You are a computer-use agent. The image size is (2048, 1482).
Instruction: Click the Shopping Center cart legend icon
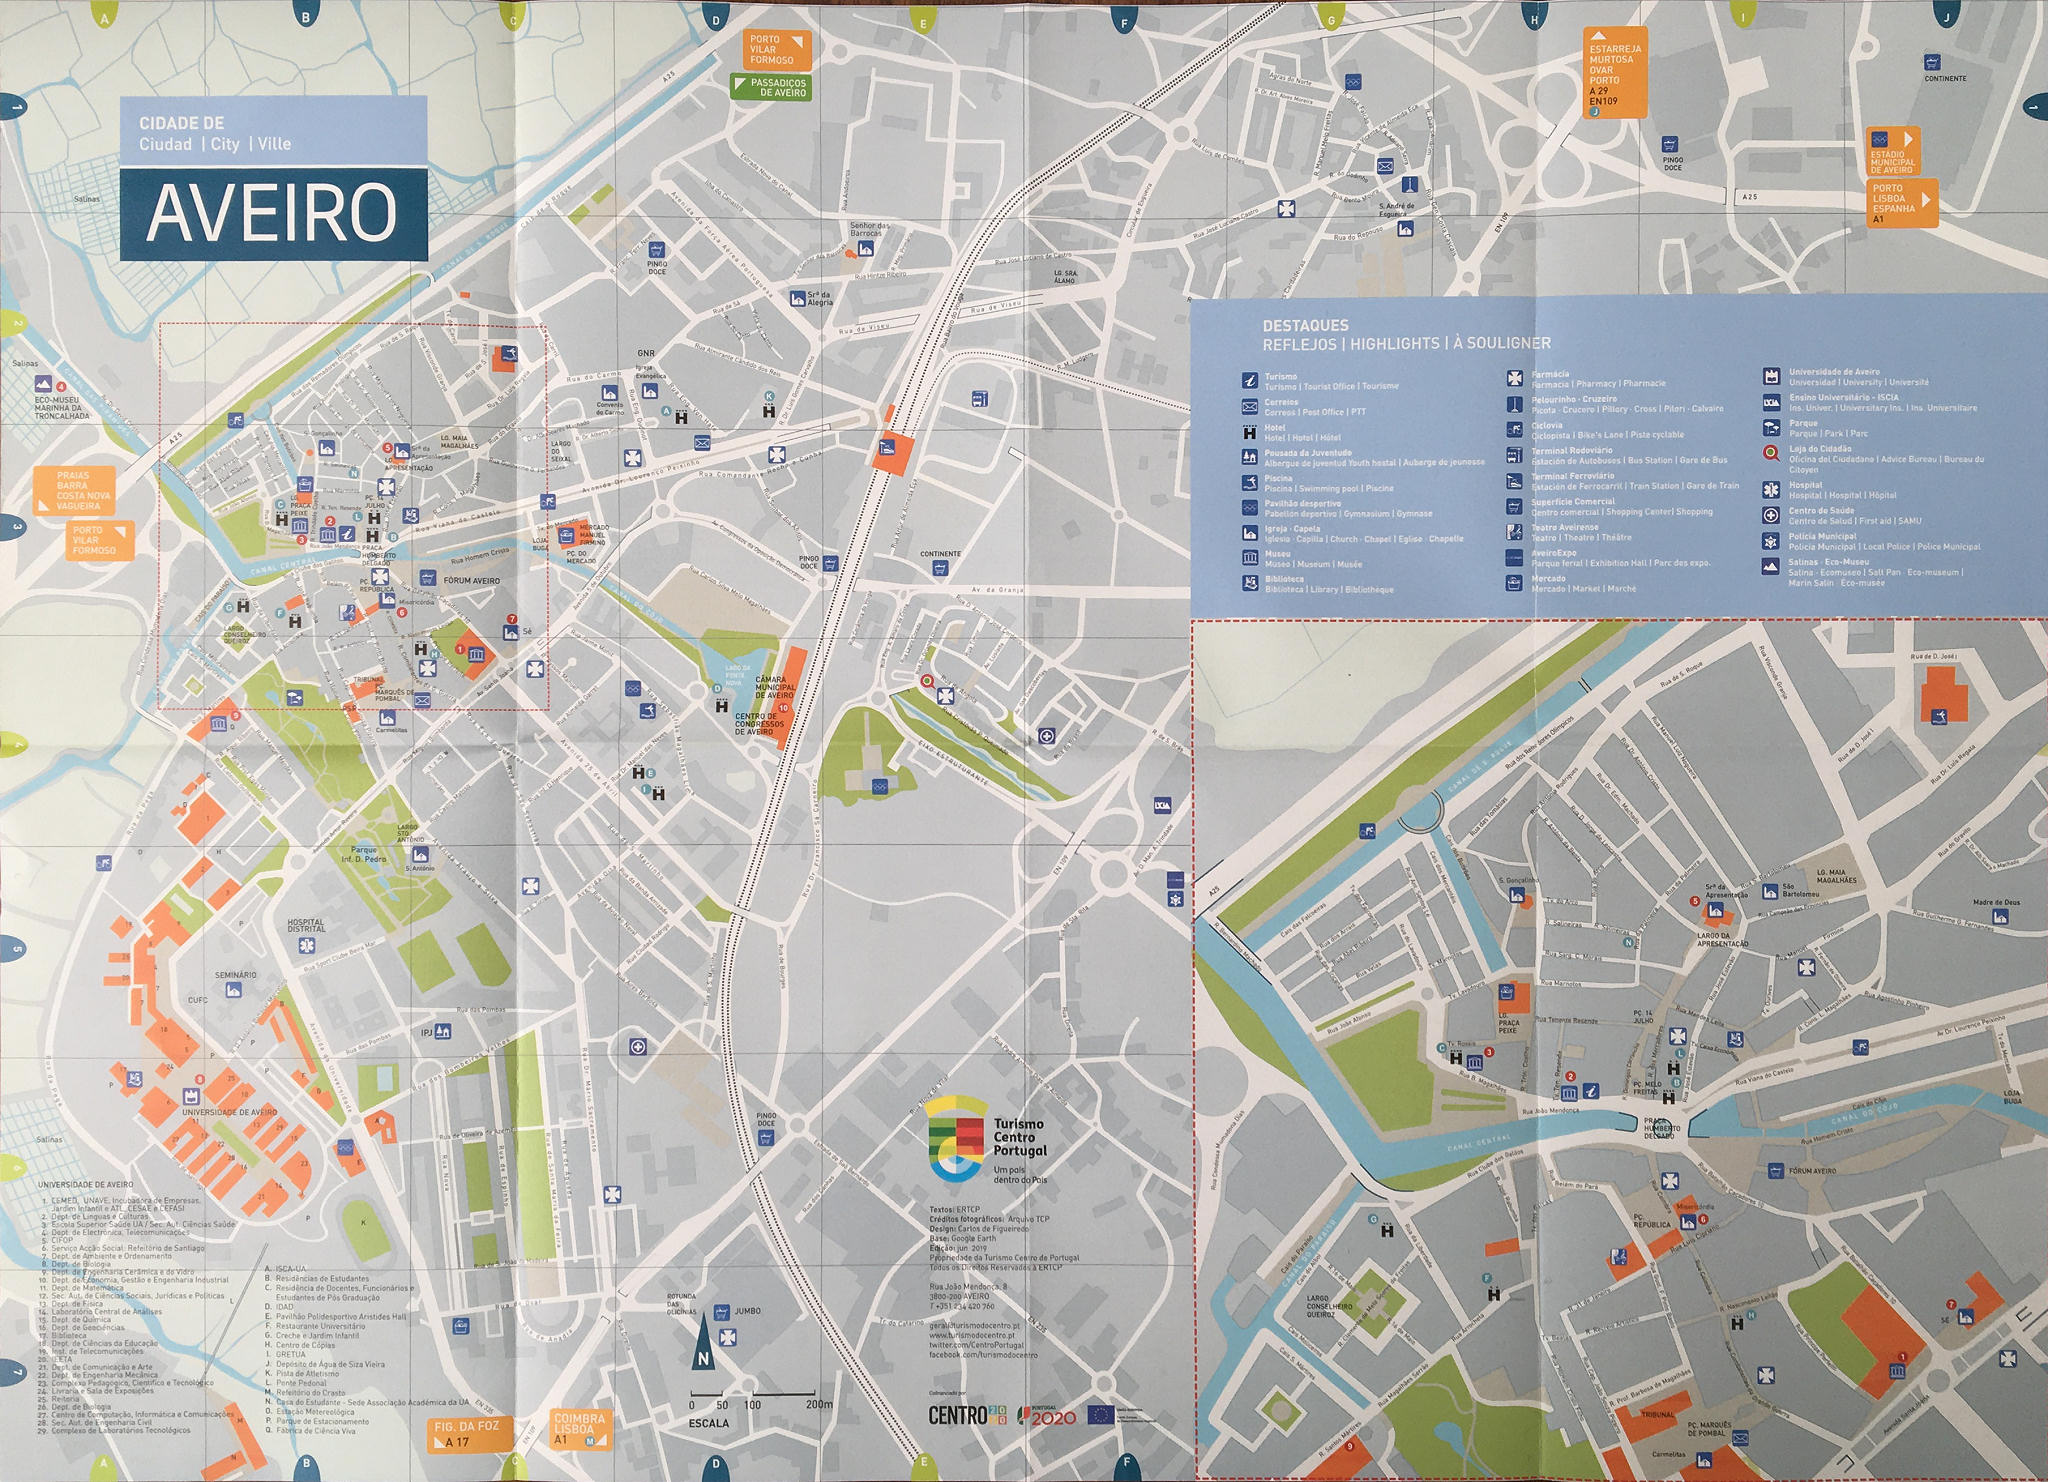[1514, 506]
